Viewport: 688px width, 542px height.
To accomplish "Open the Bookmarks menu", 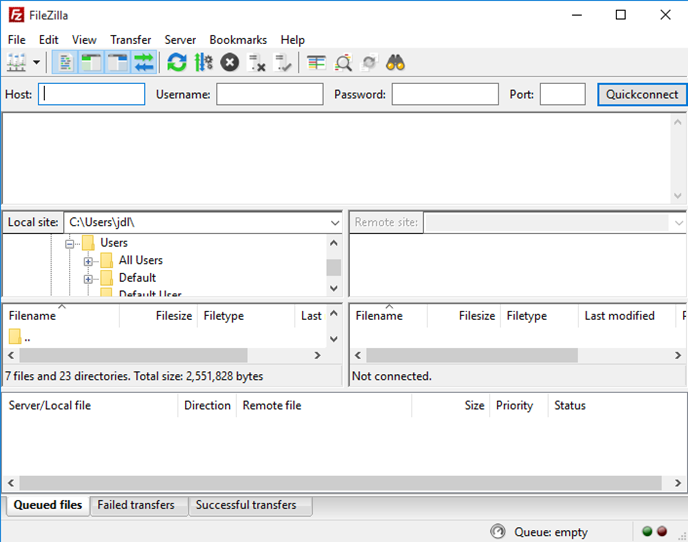I will point(238,40).
